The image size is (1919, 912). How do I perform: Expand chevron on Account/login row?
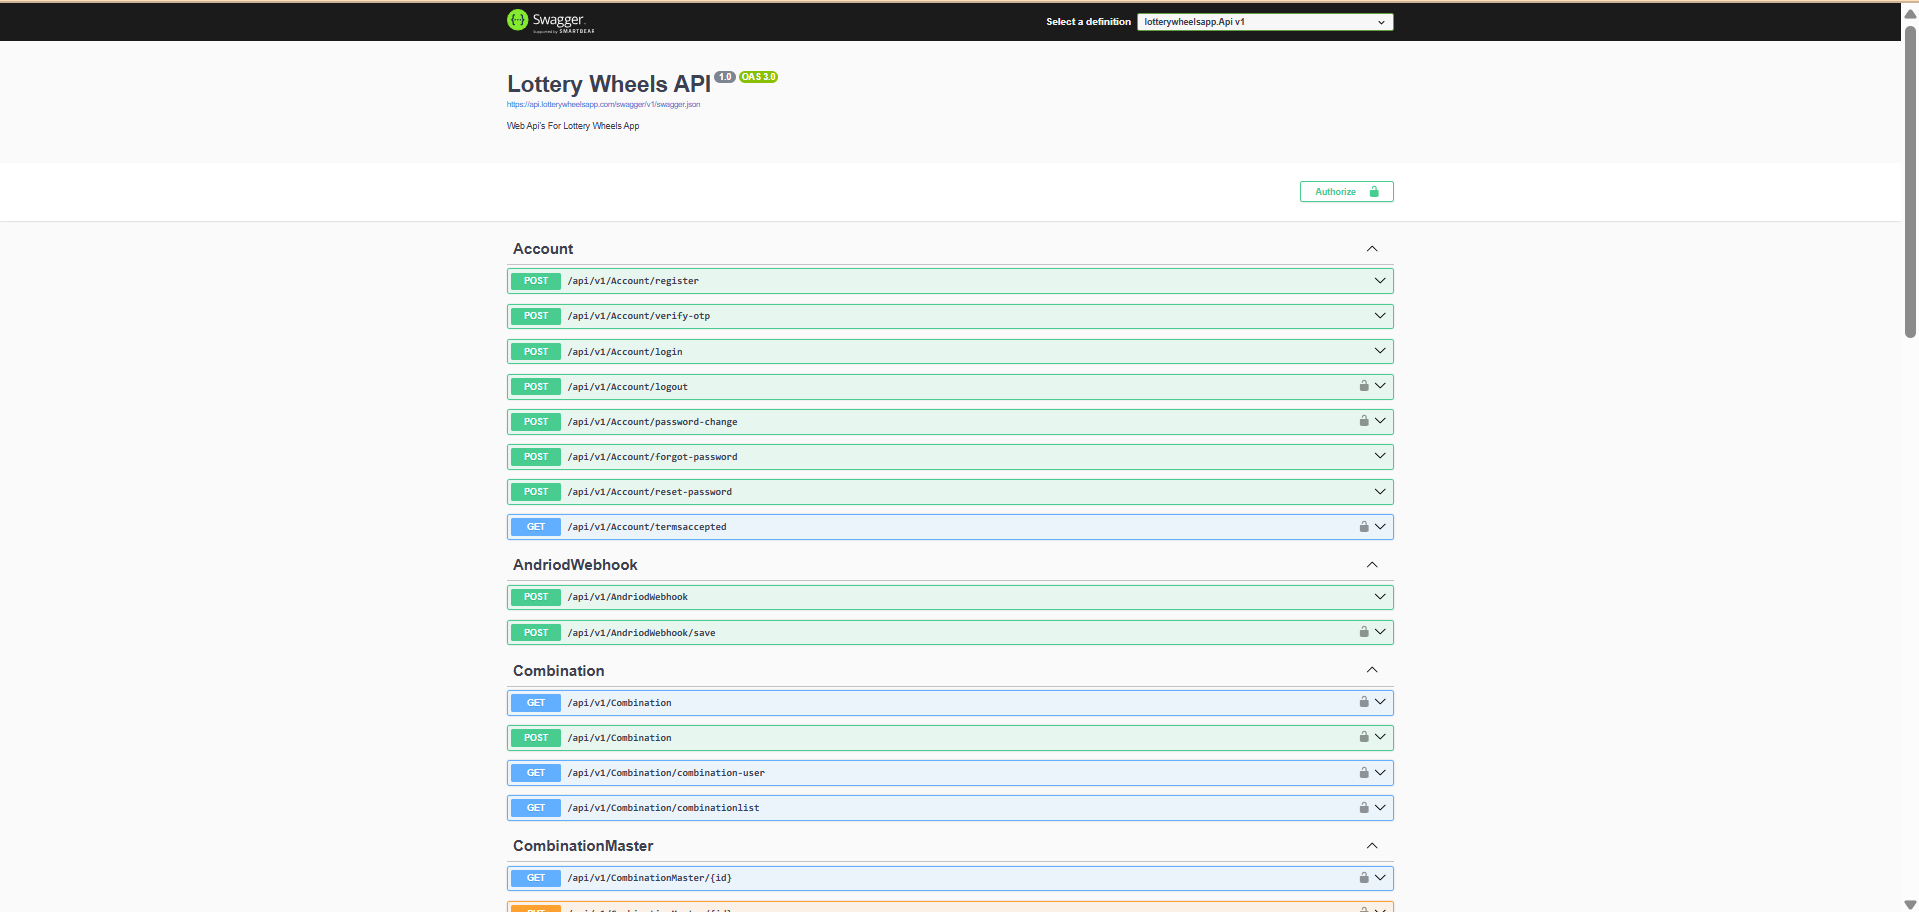pyautogui.click(x=1380, y=351)
